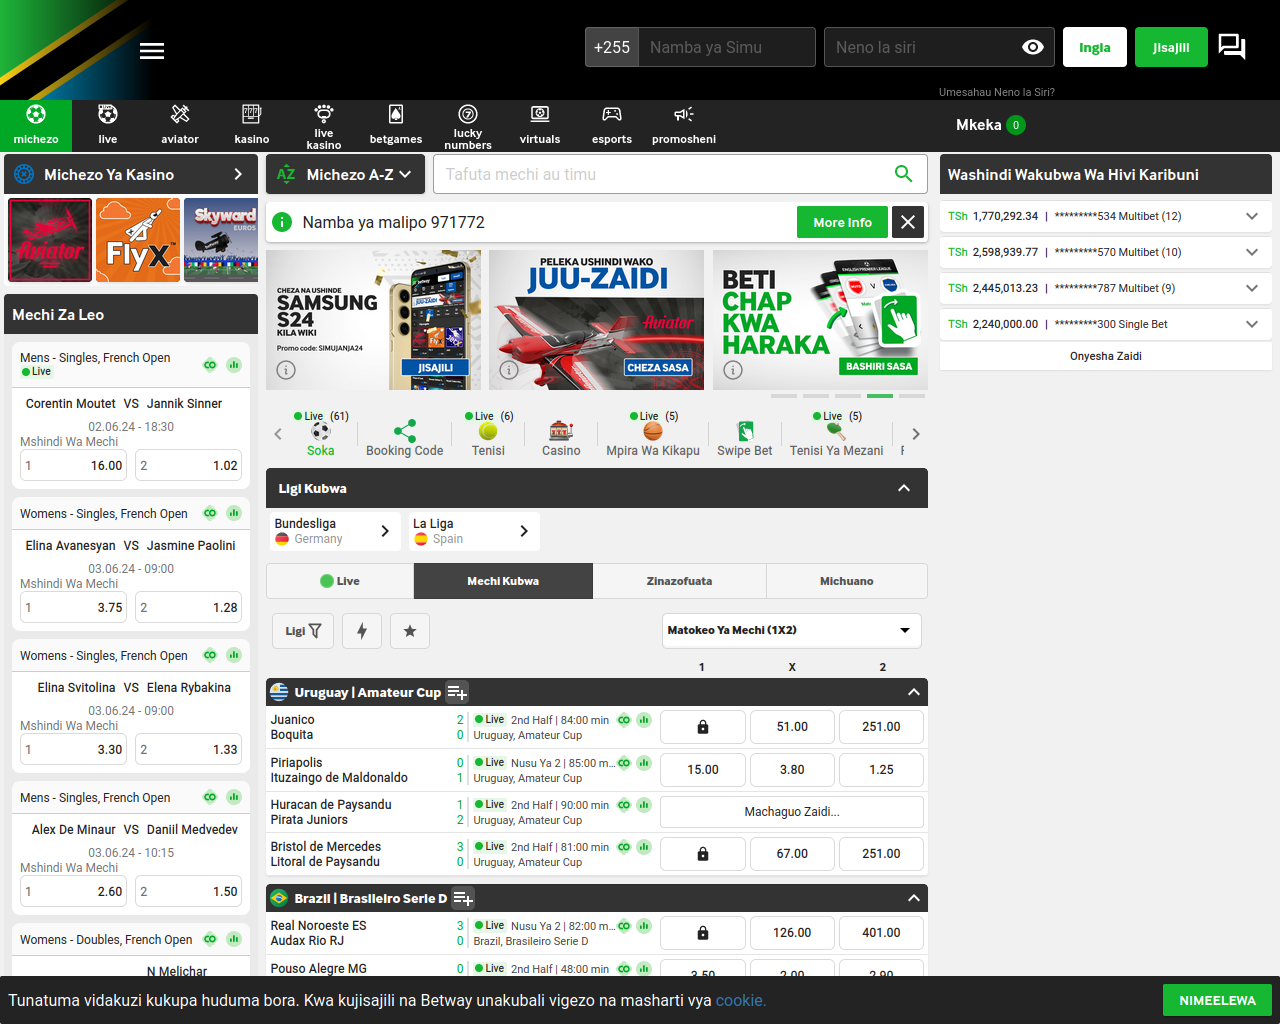The height and width of the screenshot is (1024, 1280).
Task: Open the Aviator casino game thumbnail
Action: (x=50, y=240)
